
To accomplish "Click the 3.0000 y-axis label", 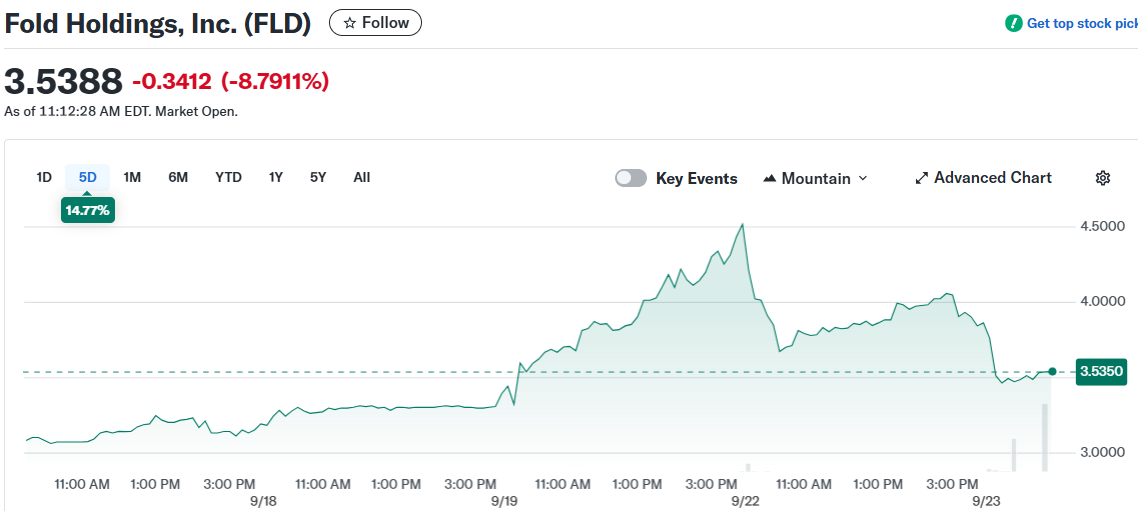I will (1100, 452).
